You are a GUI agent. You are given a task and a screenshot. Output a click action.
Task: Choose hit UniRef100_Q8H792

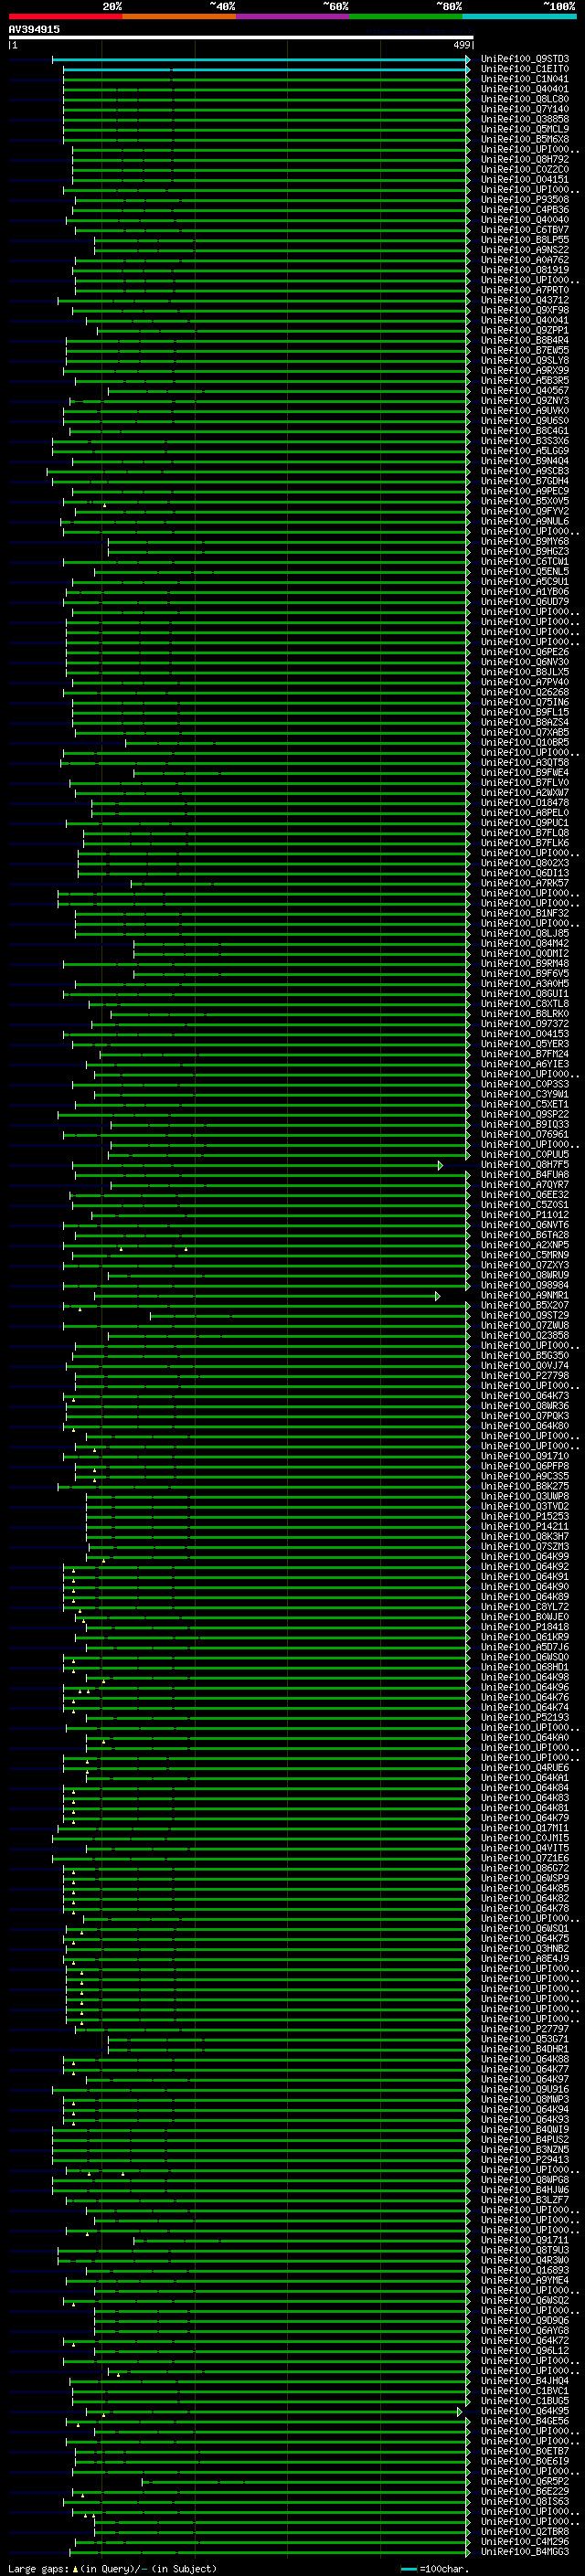(x=524, y=159)
